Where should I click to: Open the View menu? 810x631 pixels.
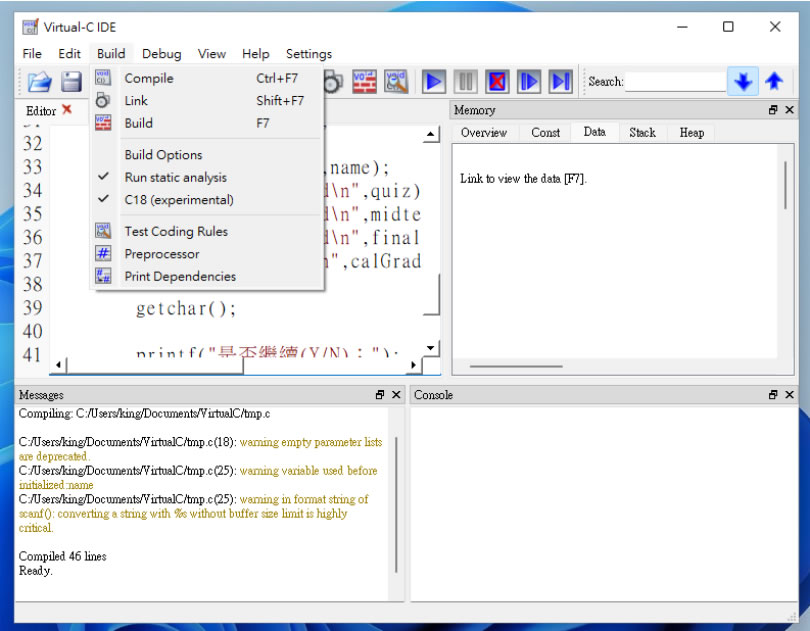coord(212,54)
